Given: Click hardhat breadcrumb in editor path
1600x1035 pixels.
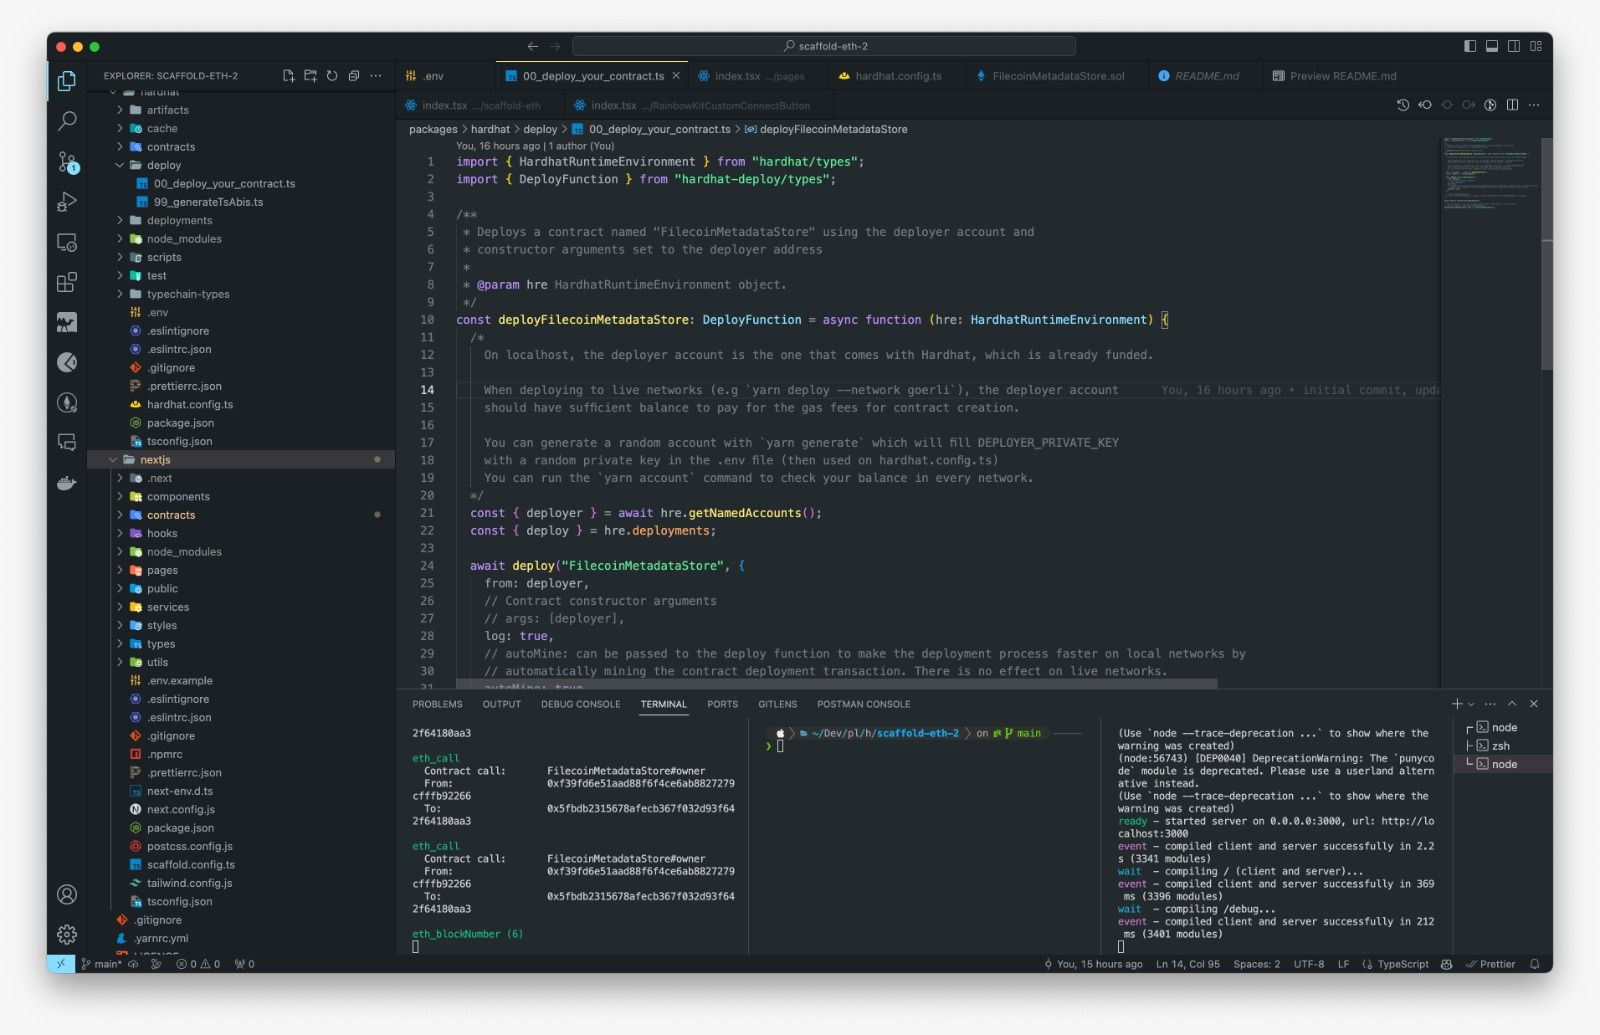Looking at the screenshot, I should 490,129.
